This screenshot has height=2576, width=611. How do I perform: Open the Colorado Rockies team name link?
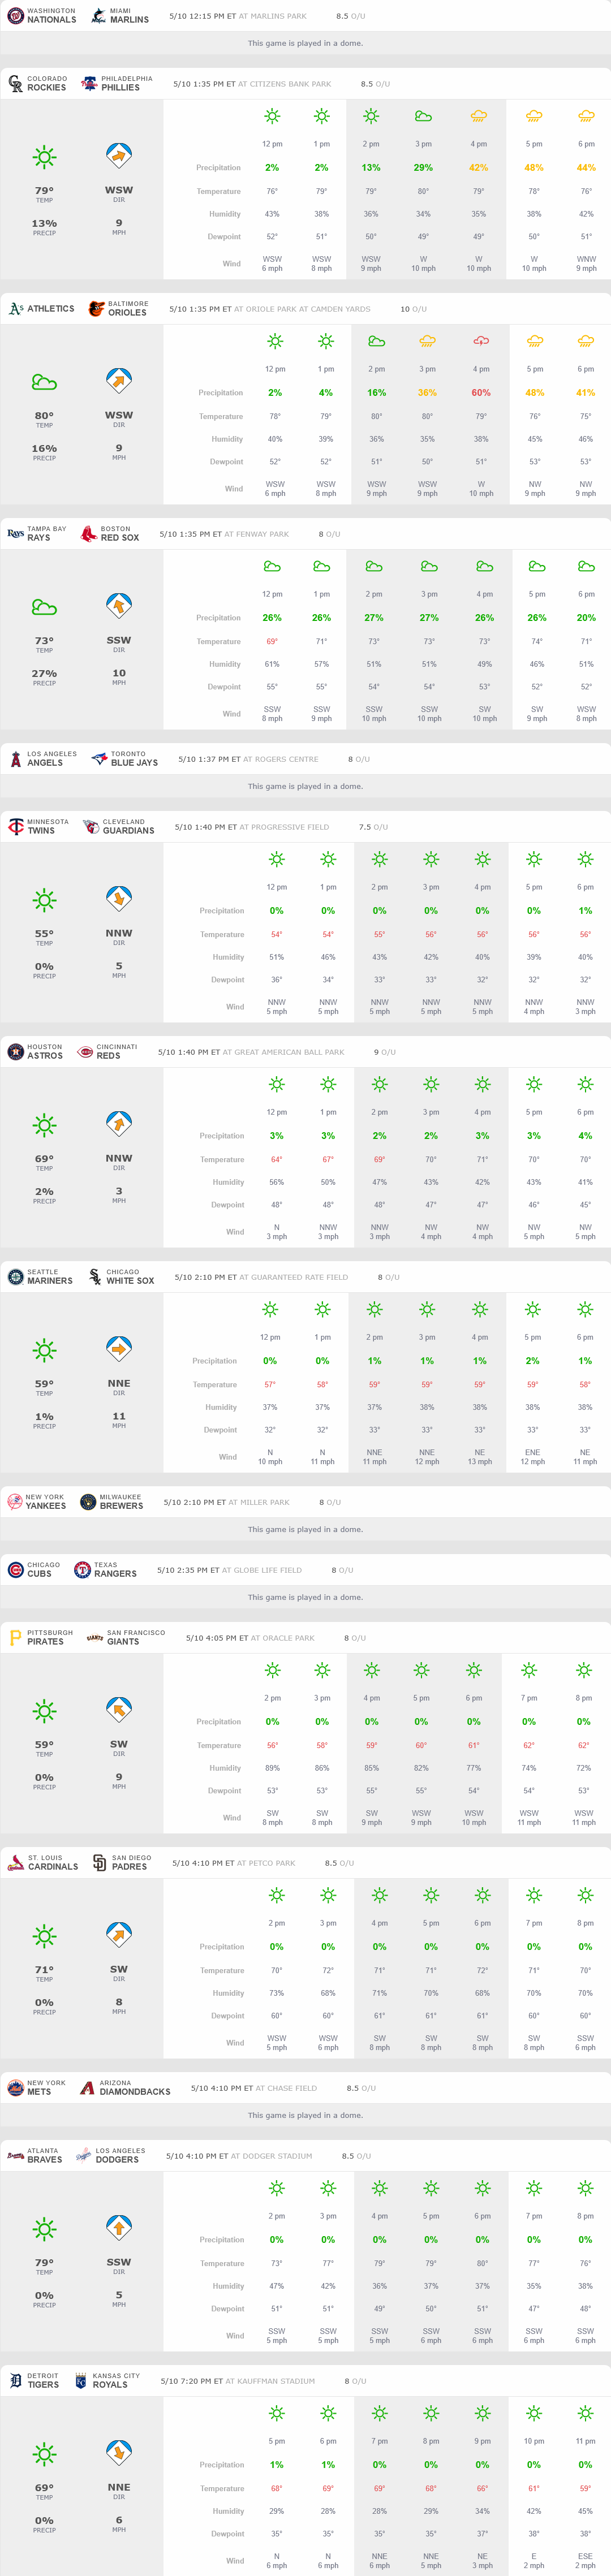pos(47,84)
